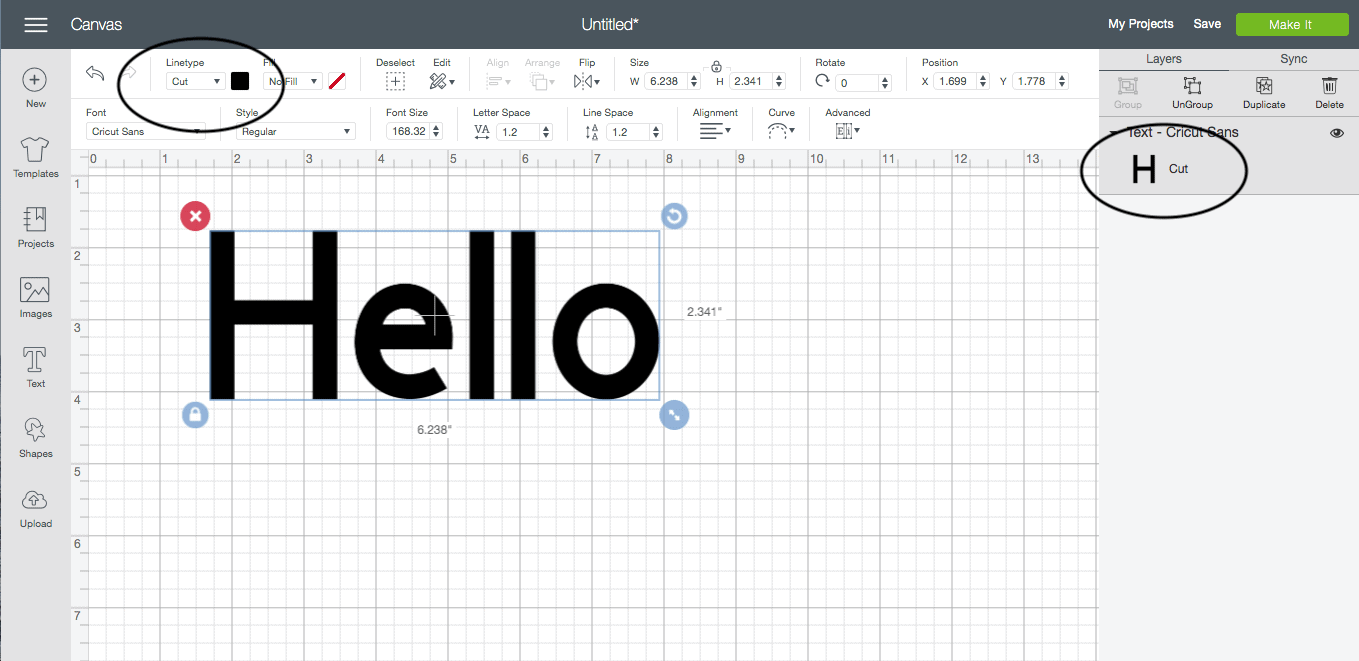The width and height of the screenshot is (1359, 661).
Task: Click the Duplicate layer icon
Action: [1263, 93]
